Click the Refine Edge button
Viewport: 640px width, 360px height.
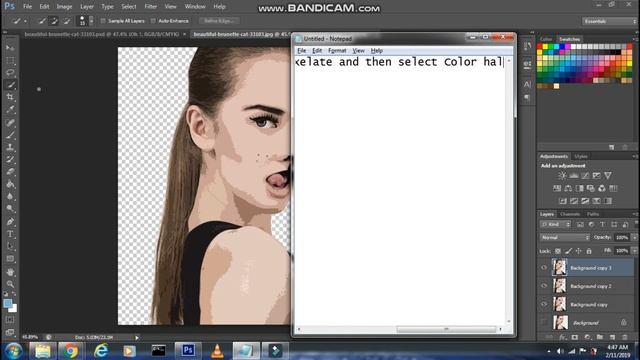[x=219, y=21]
